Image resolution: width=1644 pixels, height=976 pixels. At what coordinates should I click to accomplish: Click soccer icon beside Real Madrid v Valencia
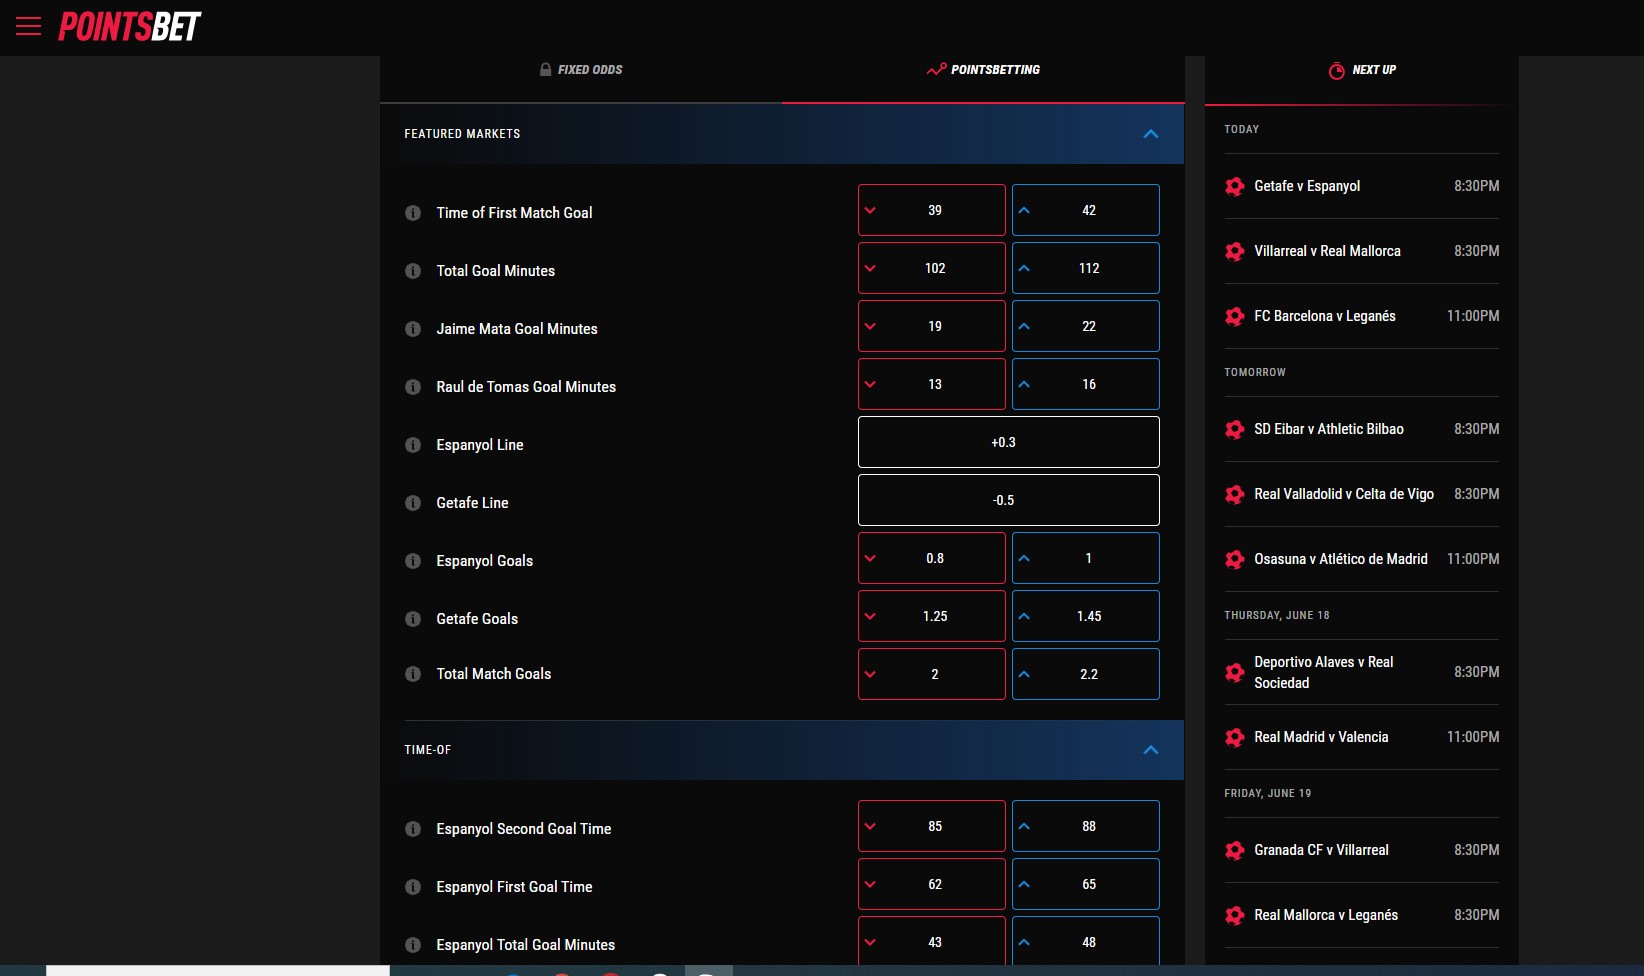(x=1235, y=737)
